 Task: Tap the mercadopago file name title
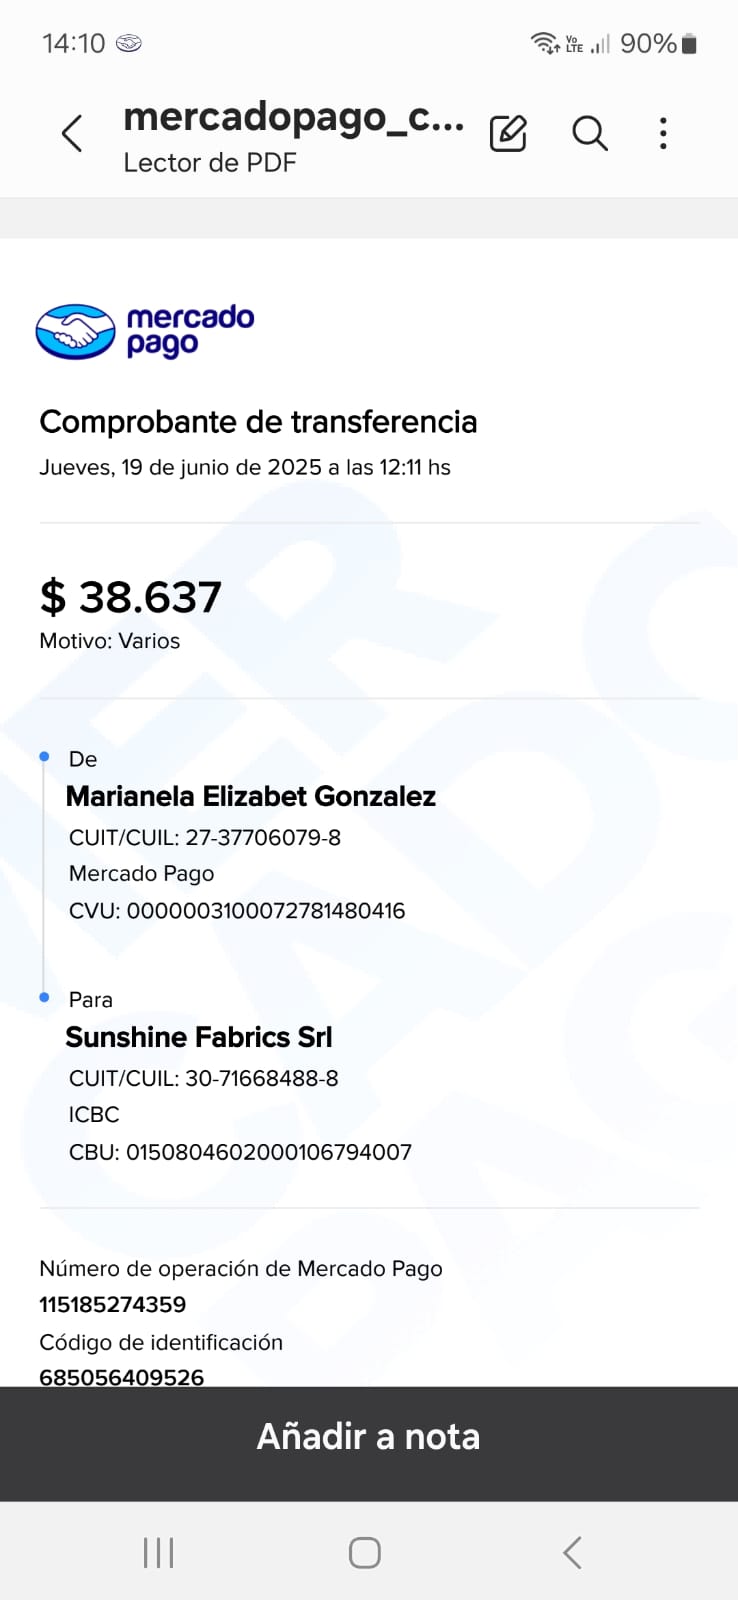pos(293,118)
